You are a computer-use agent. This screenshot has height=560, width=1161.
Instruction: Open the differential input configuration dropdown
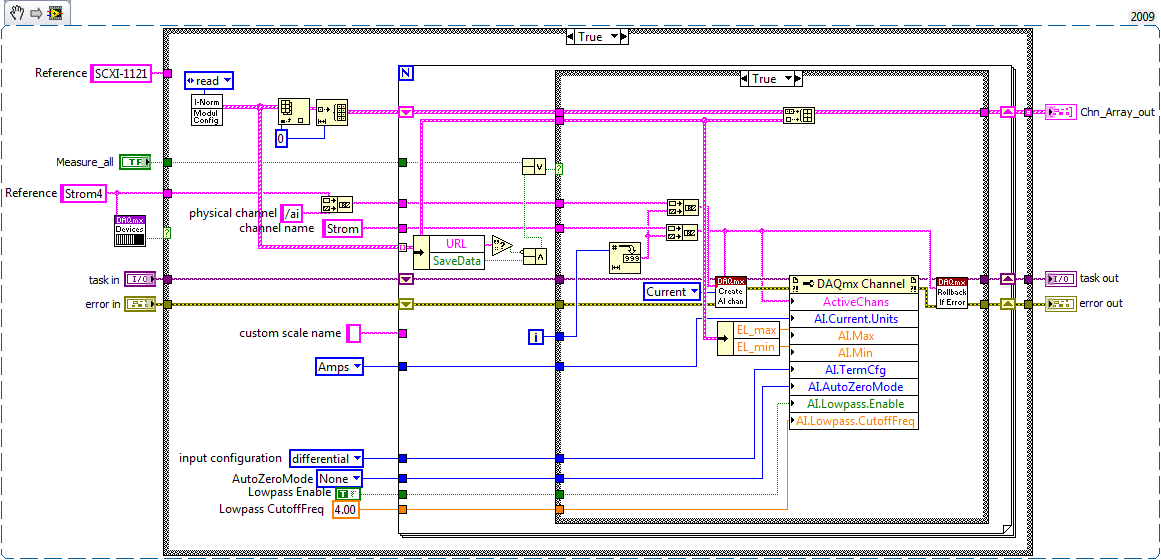[x=327, y=459]
